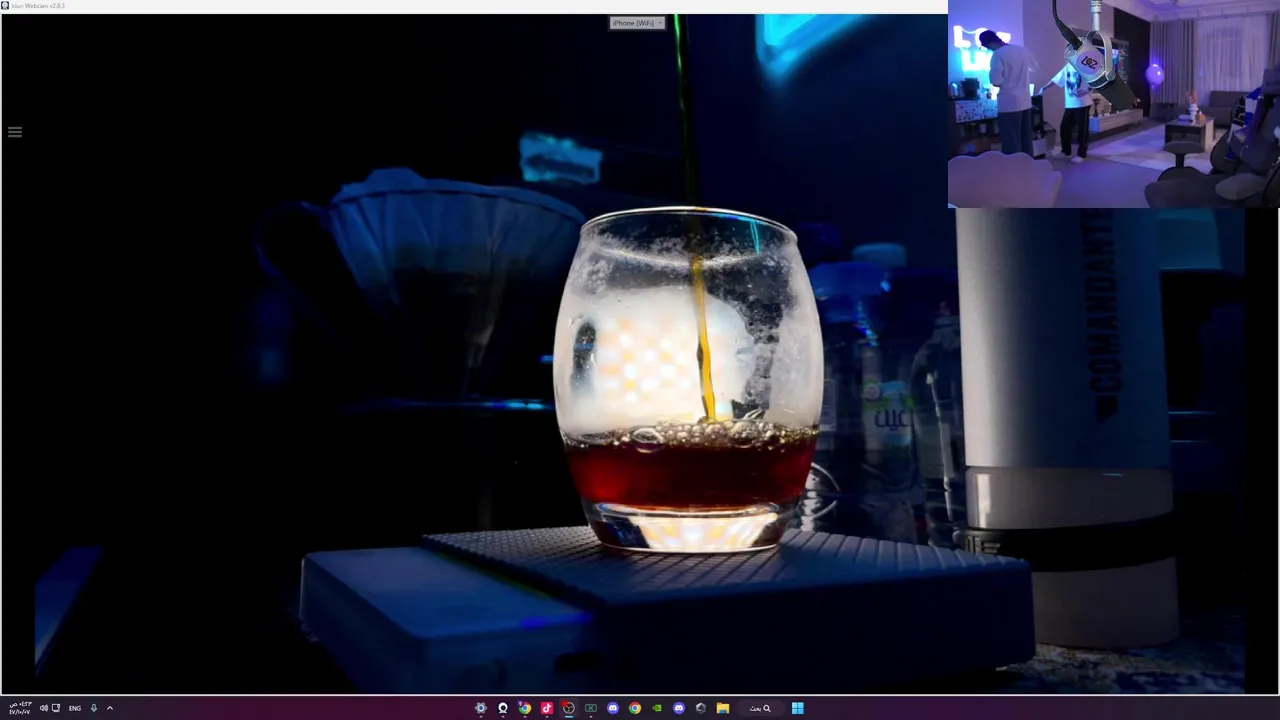Screen dimensions: 1280x720
Task: Open the volume control in system tray
Action: click(x=44, y=708)
